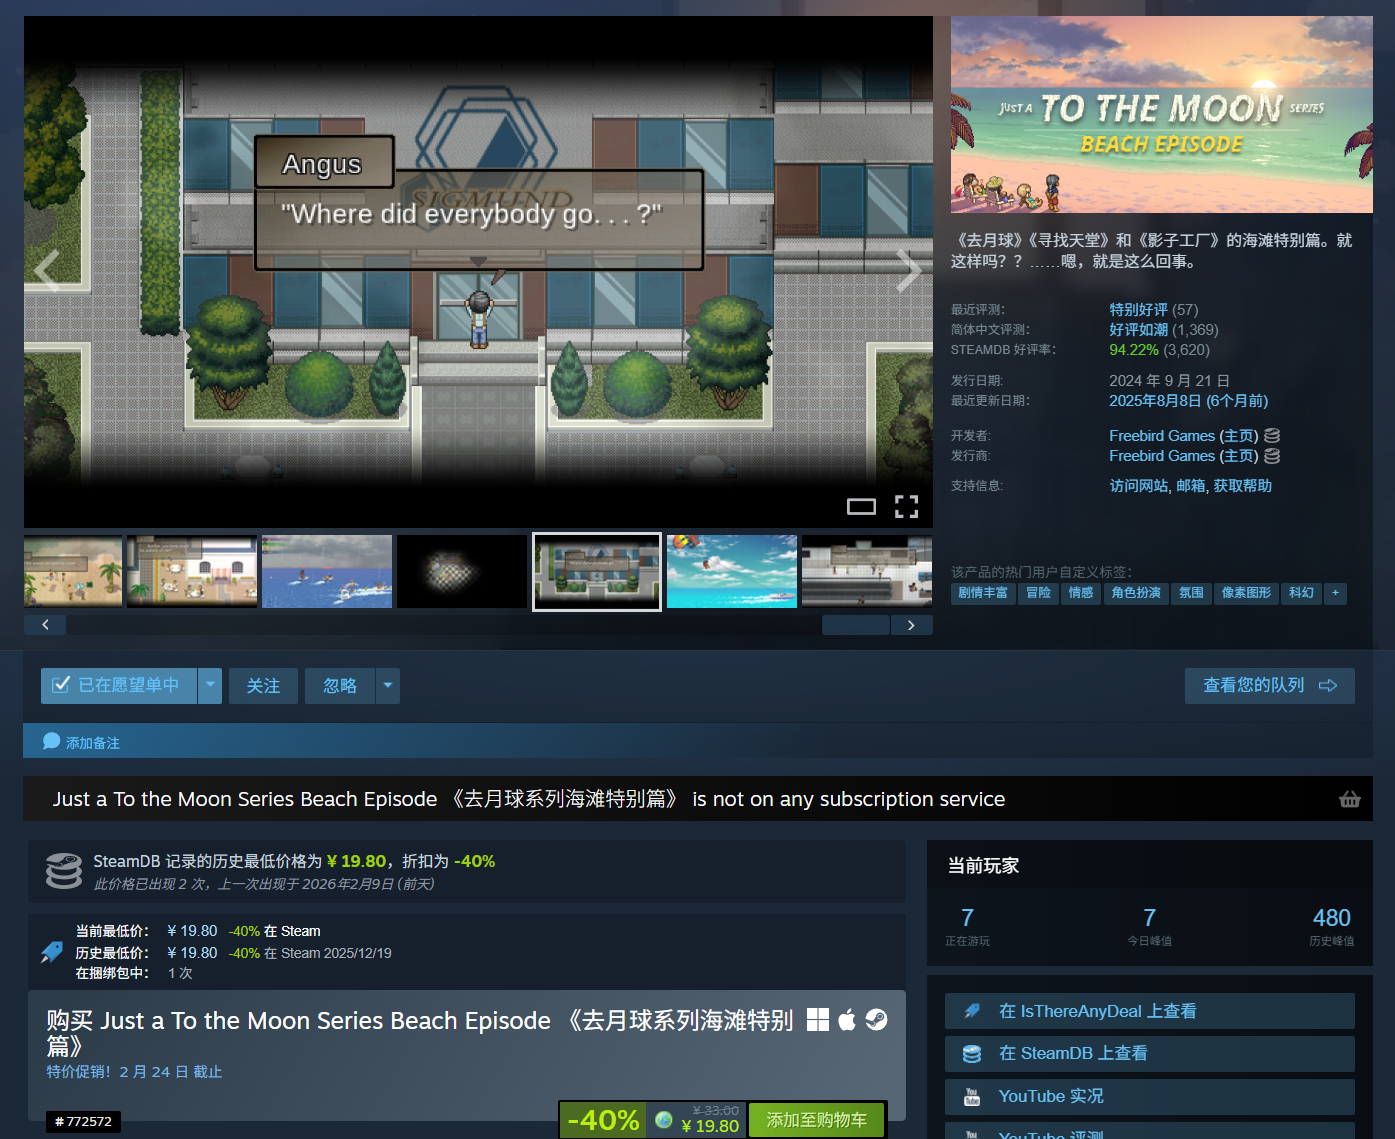Show next screenshot with right arrow
This screenshot has width=1395, height=1139.
[908, 271]
